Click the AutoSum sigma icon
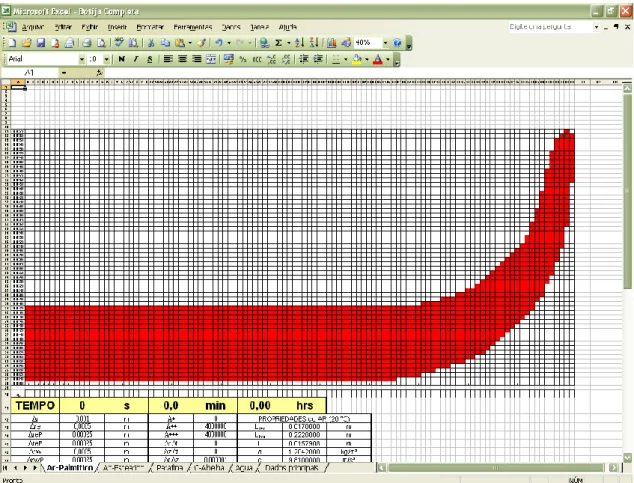The height and width of the screenshot is (483, 634). pyautogui.click(x=278, y=43)
